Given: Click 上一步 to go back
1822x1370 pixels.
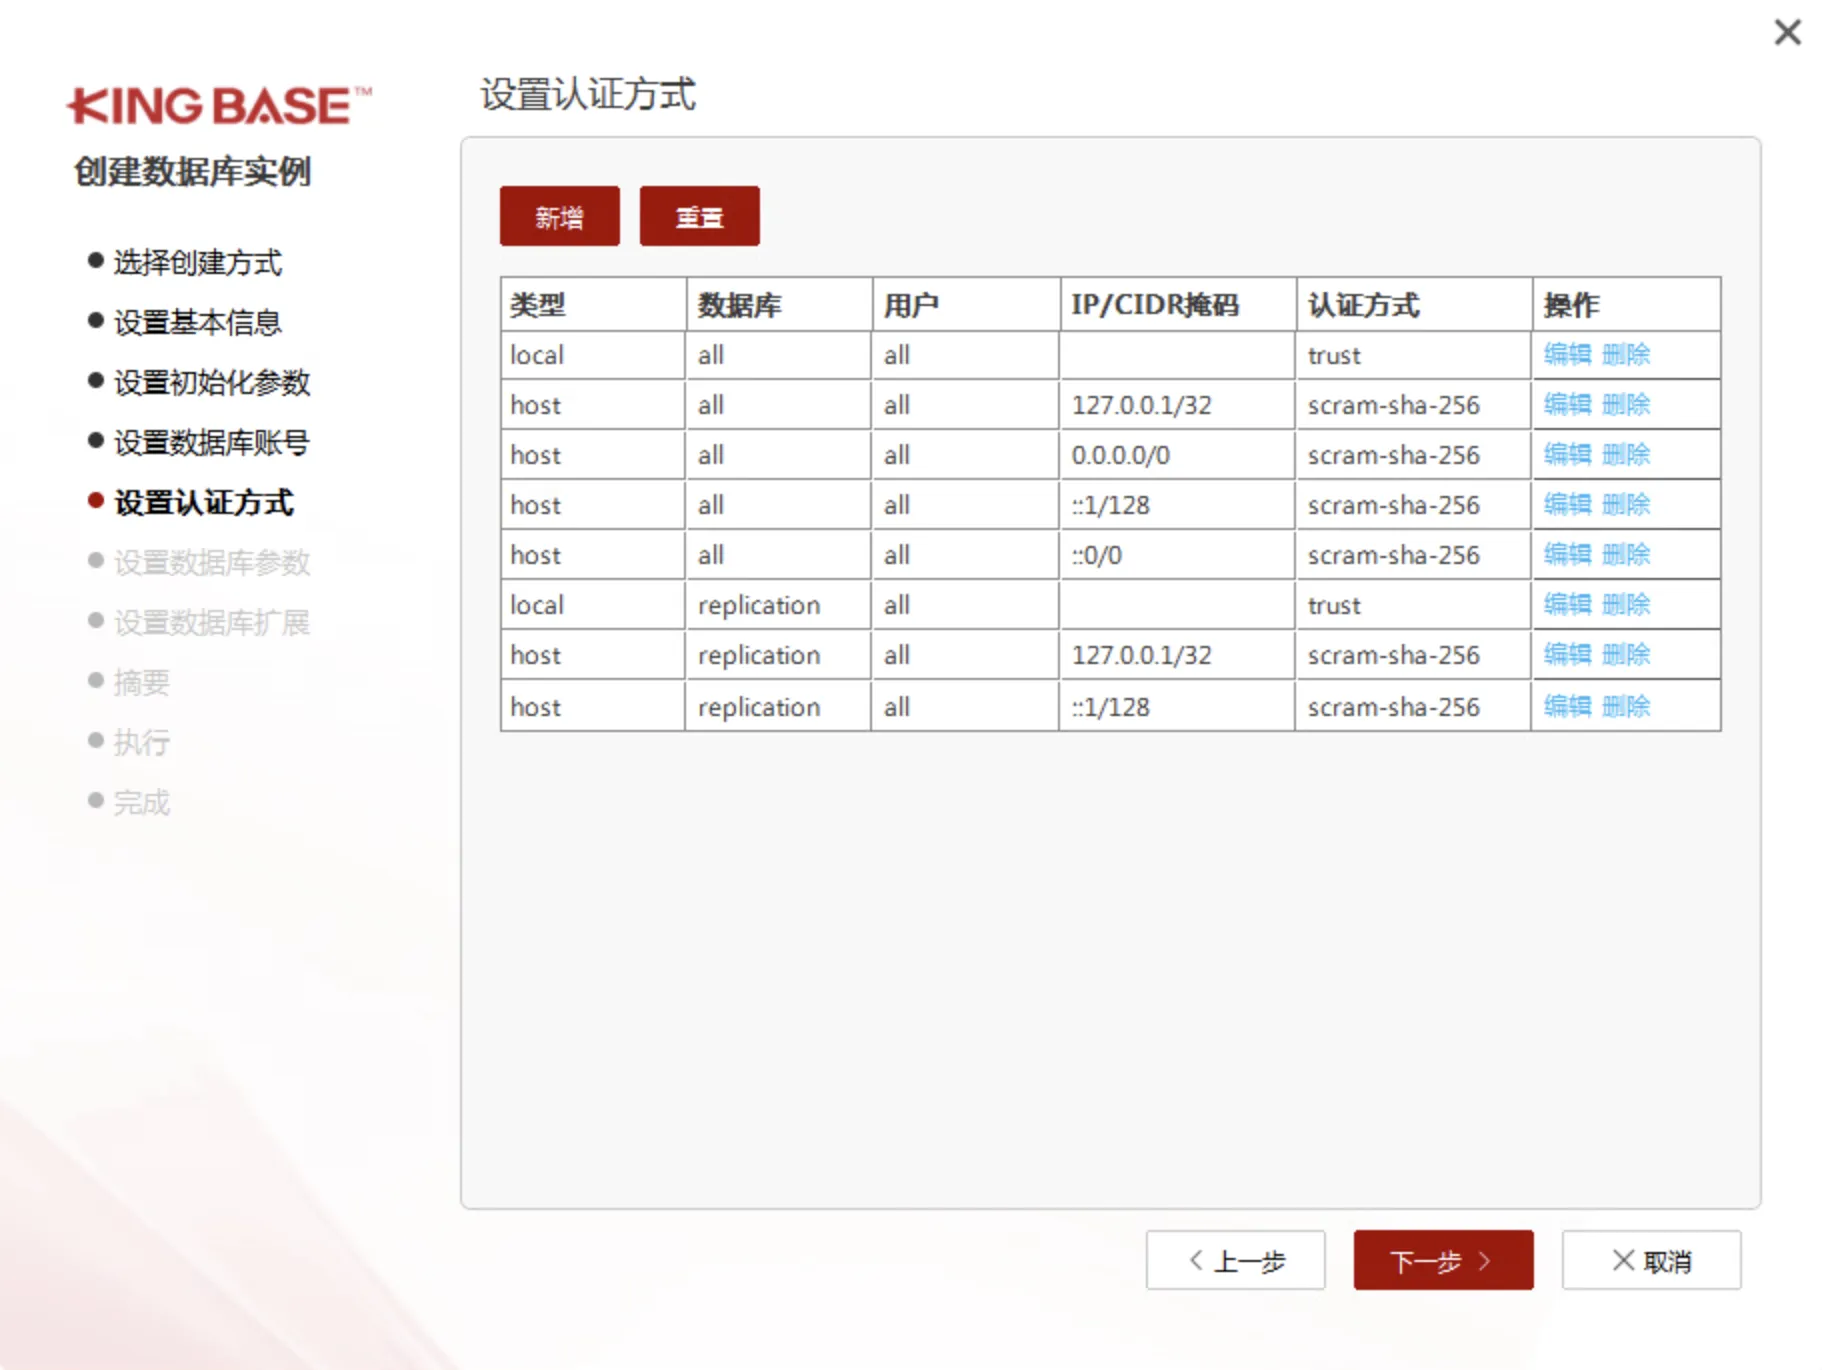Looking at the screenshot, I should [x=1236, y=1261].
